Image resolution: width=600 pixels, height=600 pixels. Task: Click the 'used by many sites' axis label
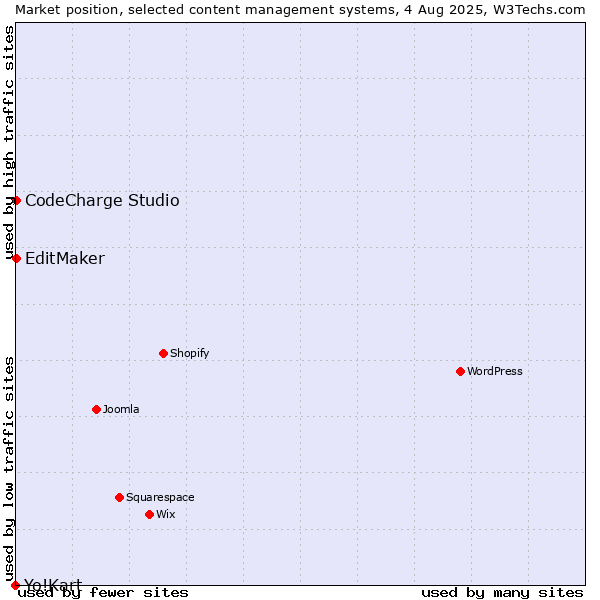pos(502,593)
